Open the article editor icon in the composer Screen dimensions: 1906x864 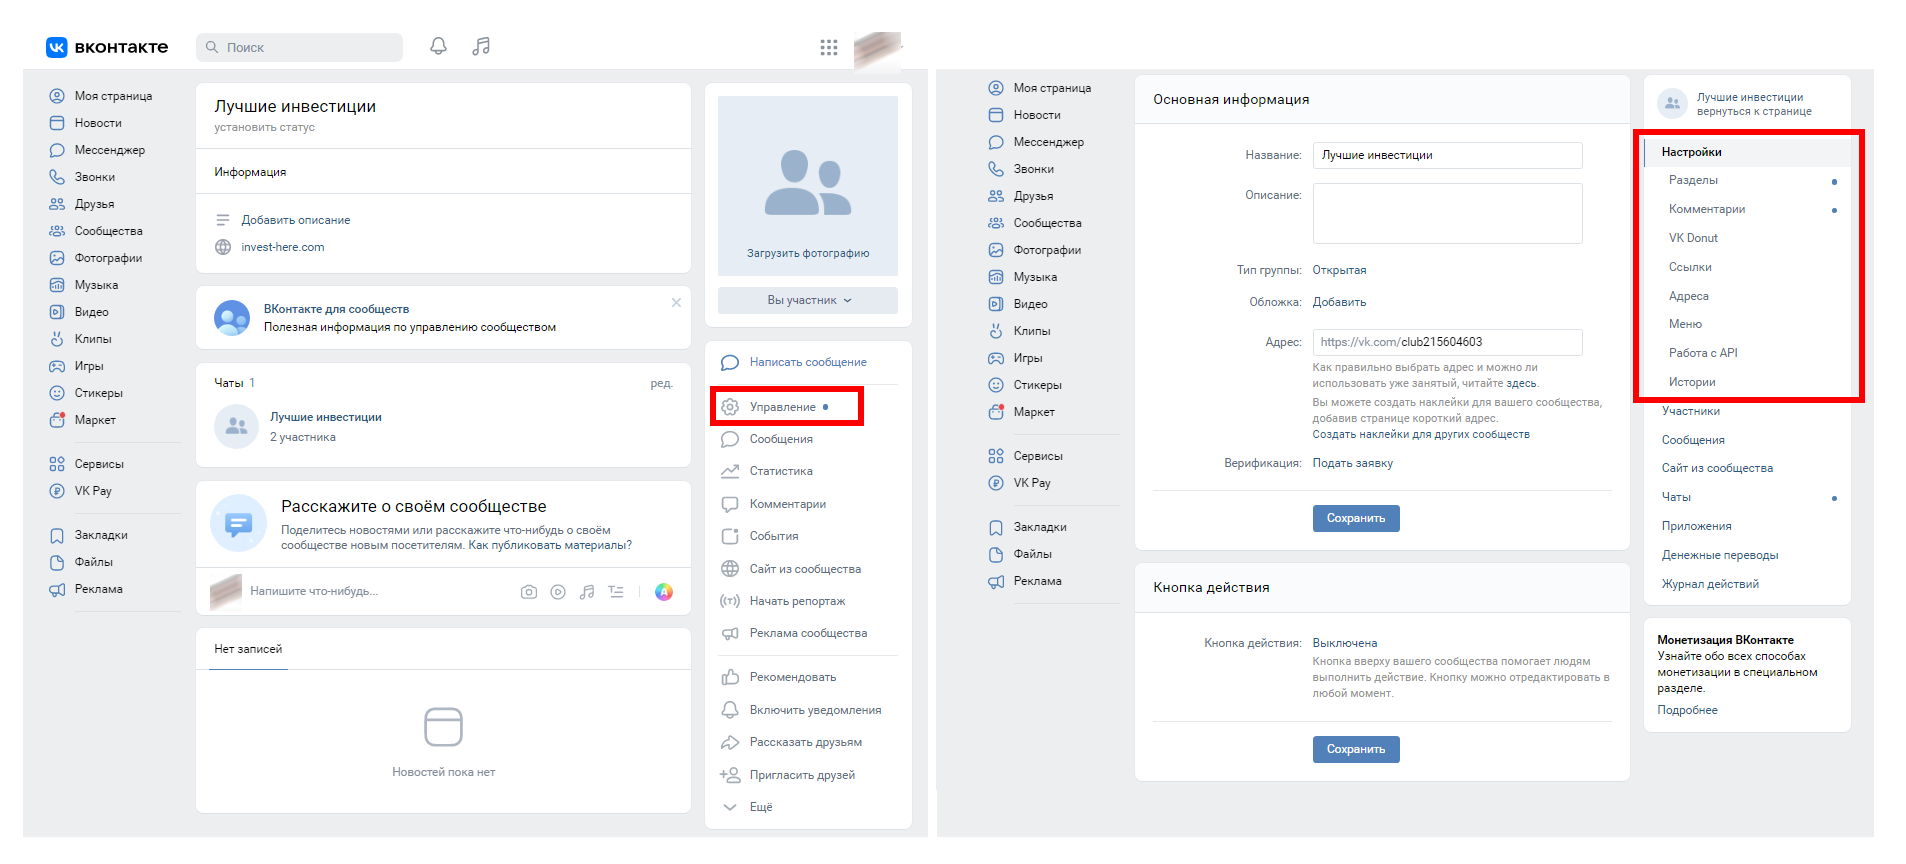(616, 592)
